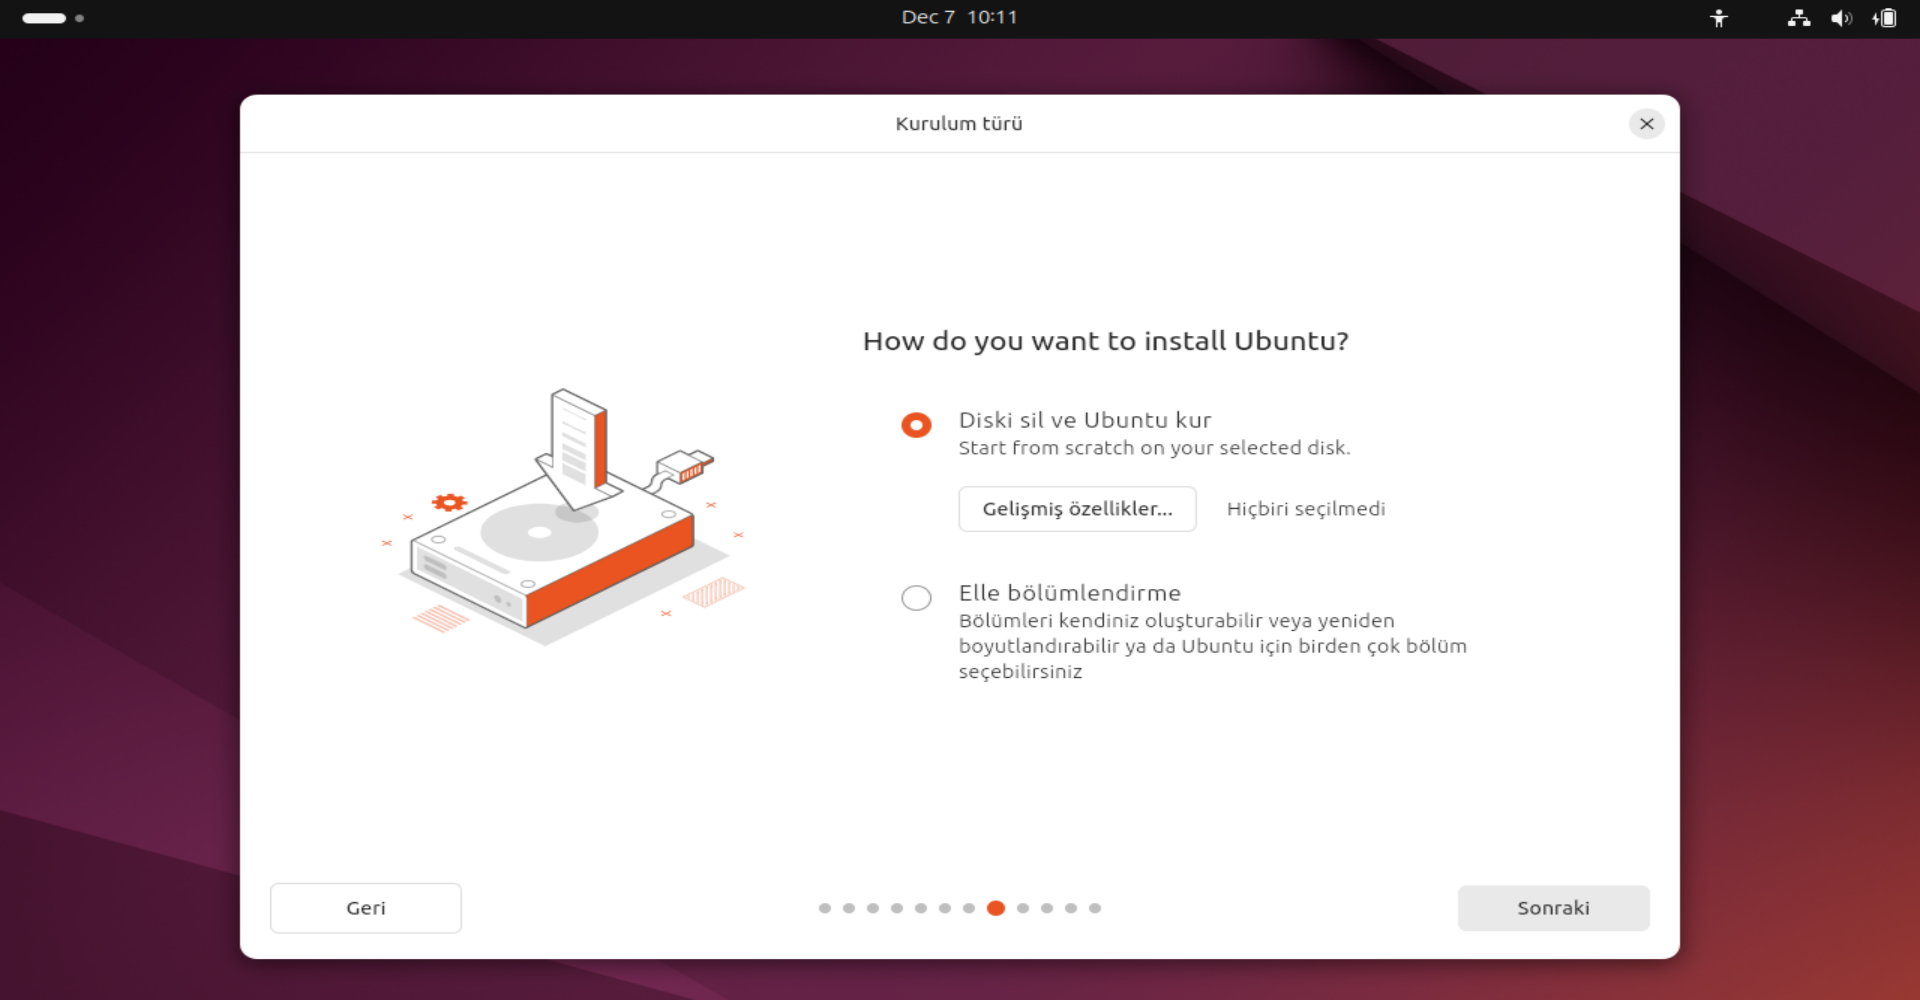
Task: Click the 'Hiçbiri seçilmedi' status text
Action: pos(1305,509)
